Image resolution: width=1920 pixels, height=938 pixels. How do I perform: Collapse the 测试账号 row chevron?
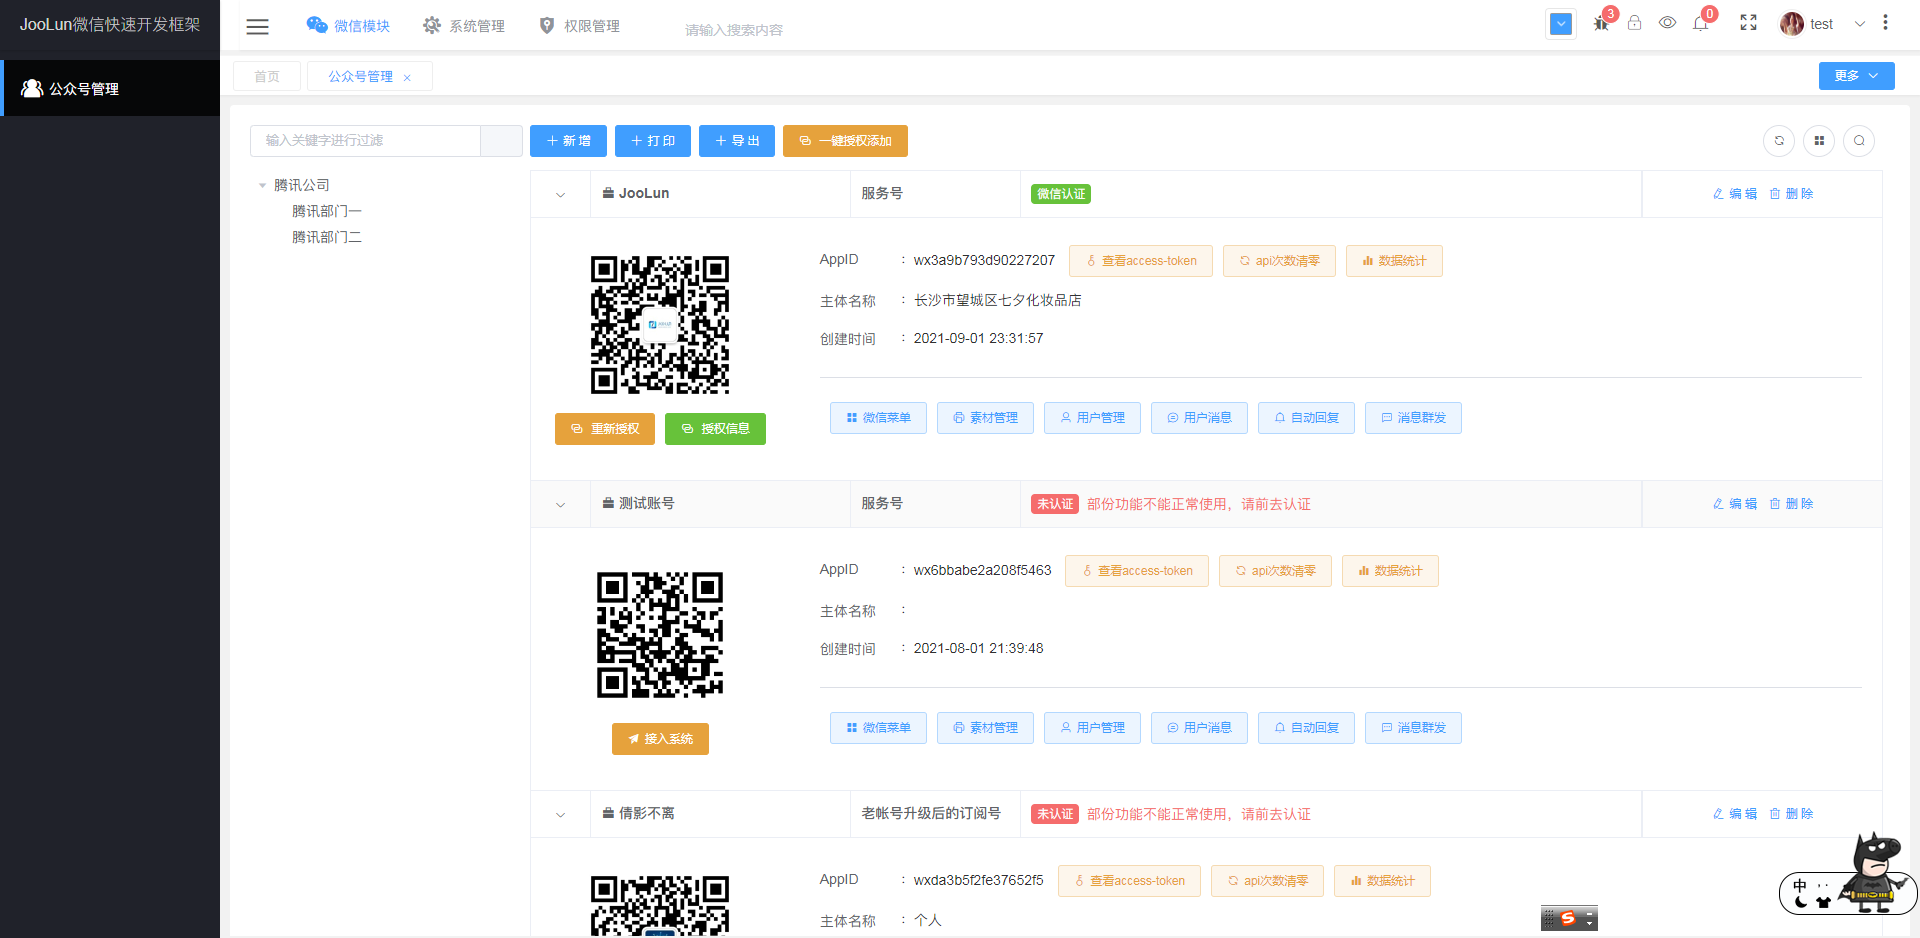pyautogui.click(x=560, y=505)
